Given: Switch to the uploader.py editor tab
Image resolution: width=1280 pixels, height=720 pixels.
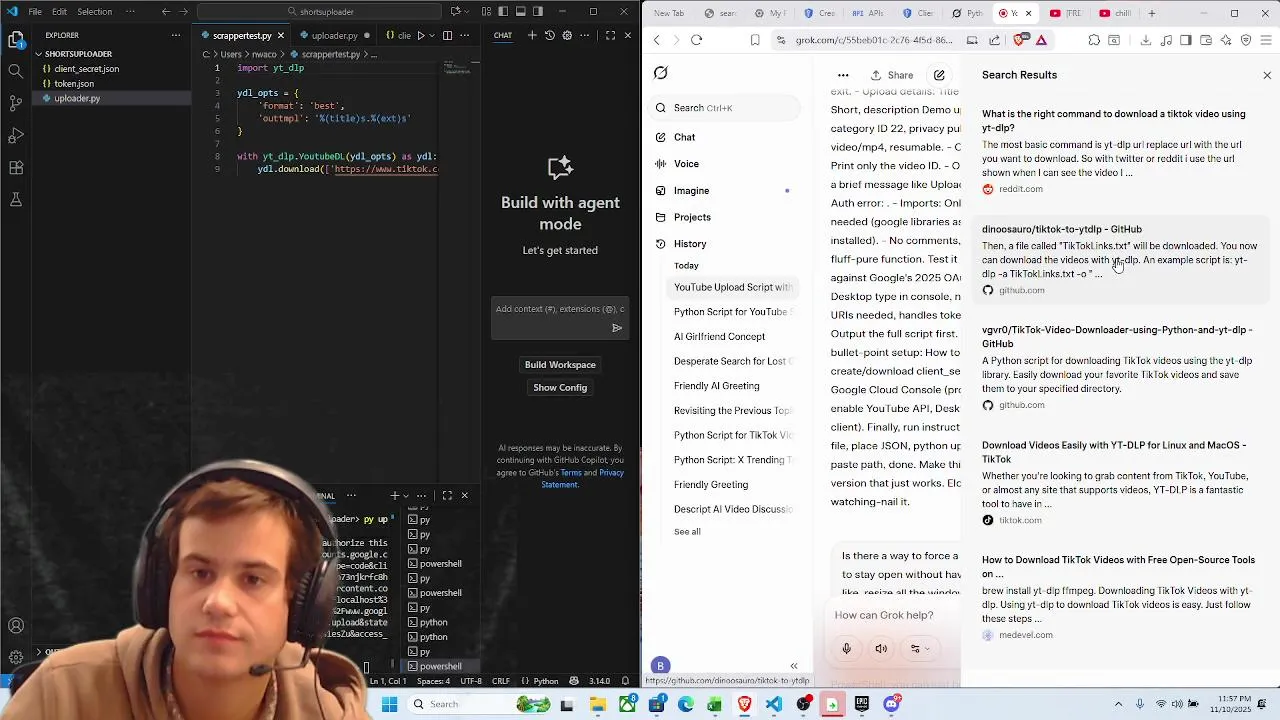Looking at the screenshot, I should [334, 35].
